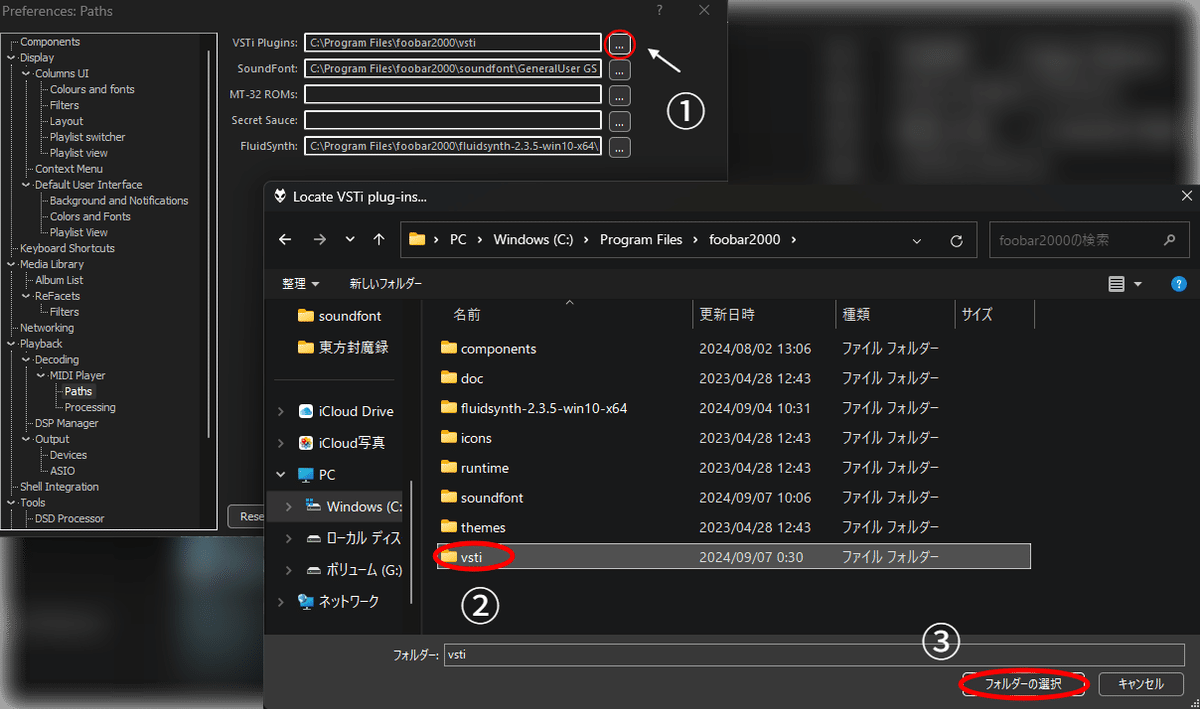The height and width of the screenshot is (709, 1200).
Task: Open DSP Manager preferences page
Action: (x=67, y=423)
